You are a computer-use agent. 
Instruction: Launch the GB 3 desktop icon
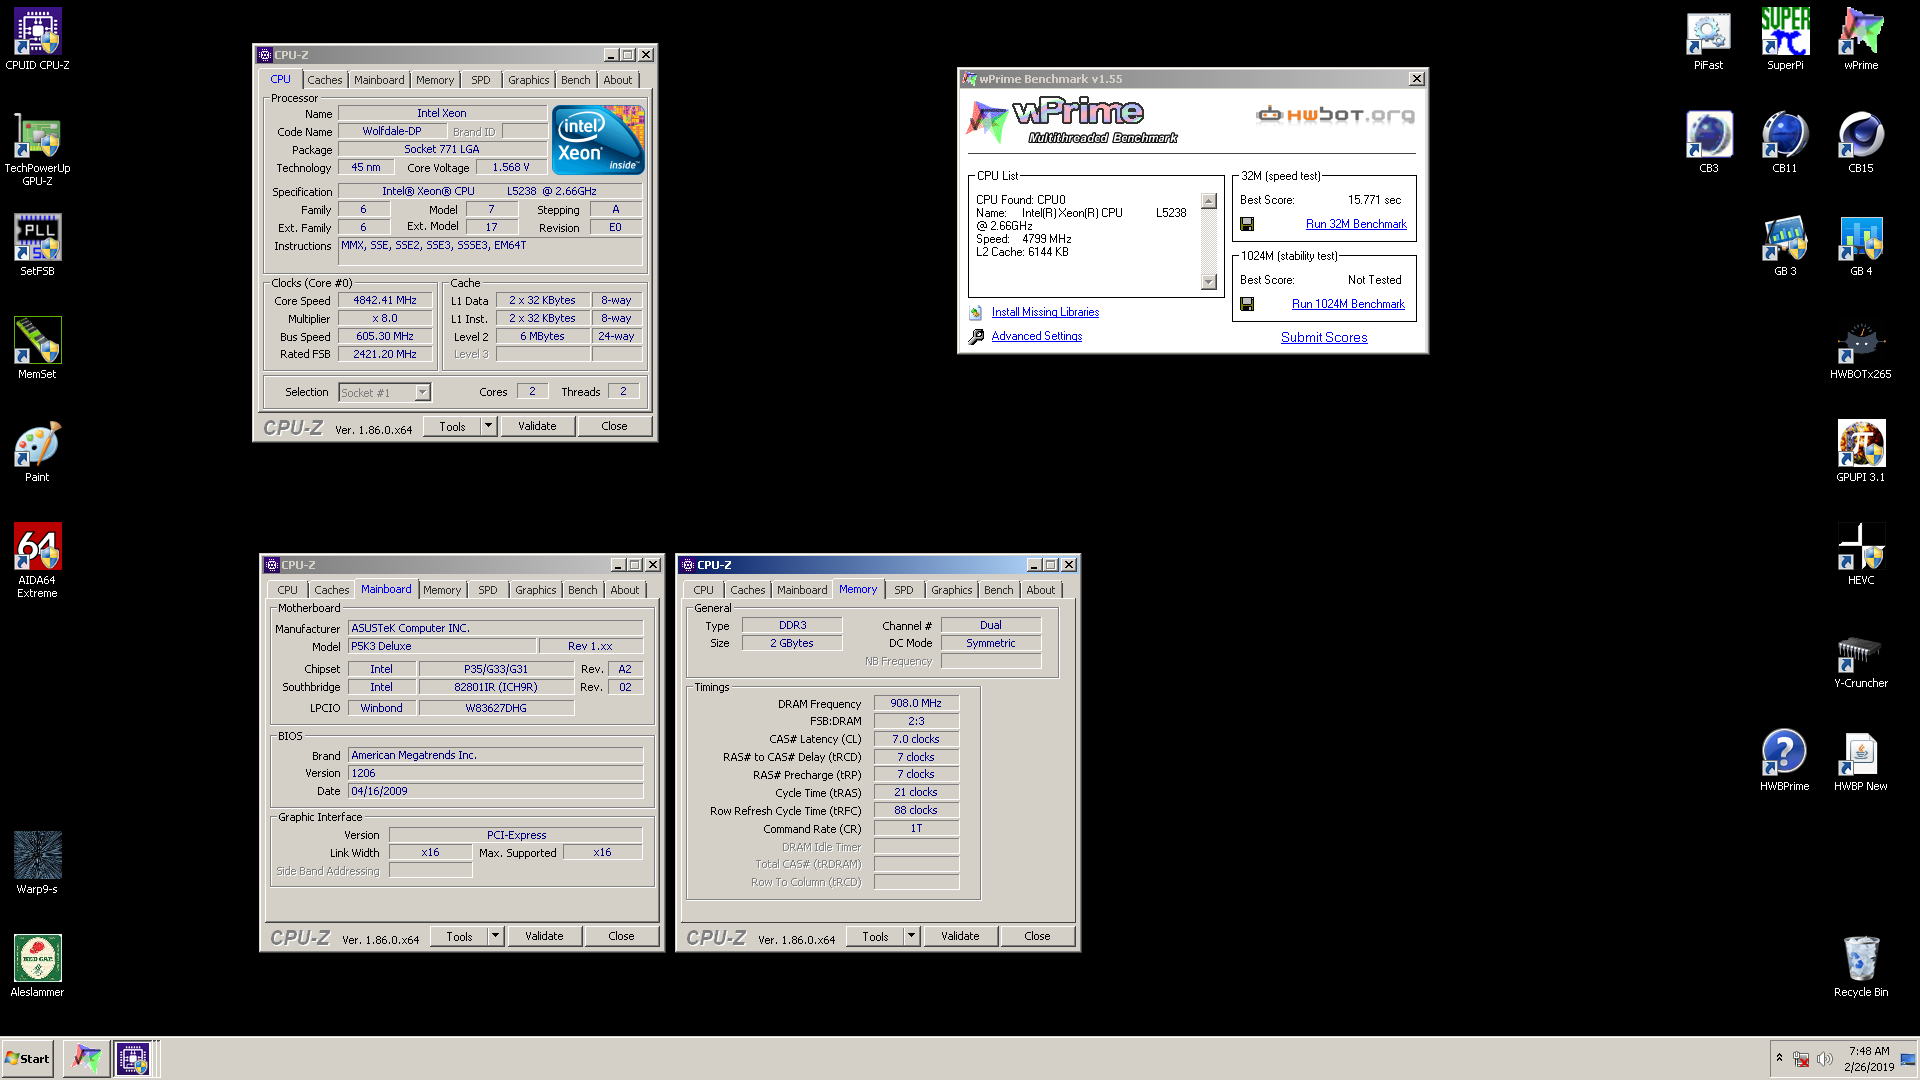[1785, 245]
